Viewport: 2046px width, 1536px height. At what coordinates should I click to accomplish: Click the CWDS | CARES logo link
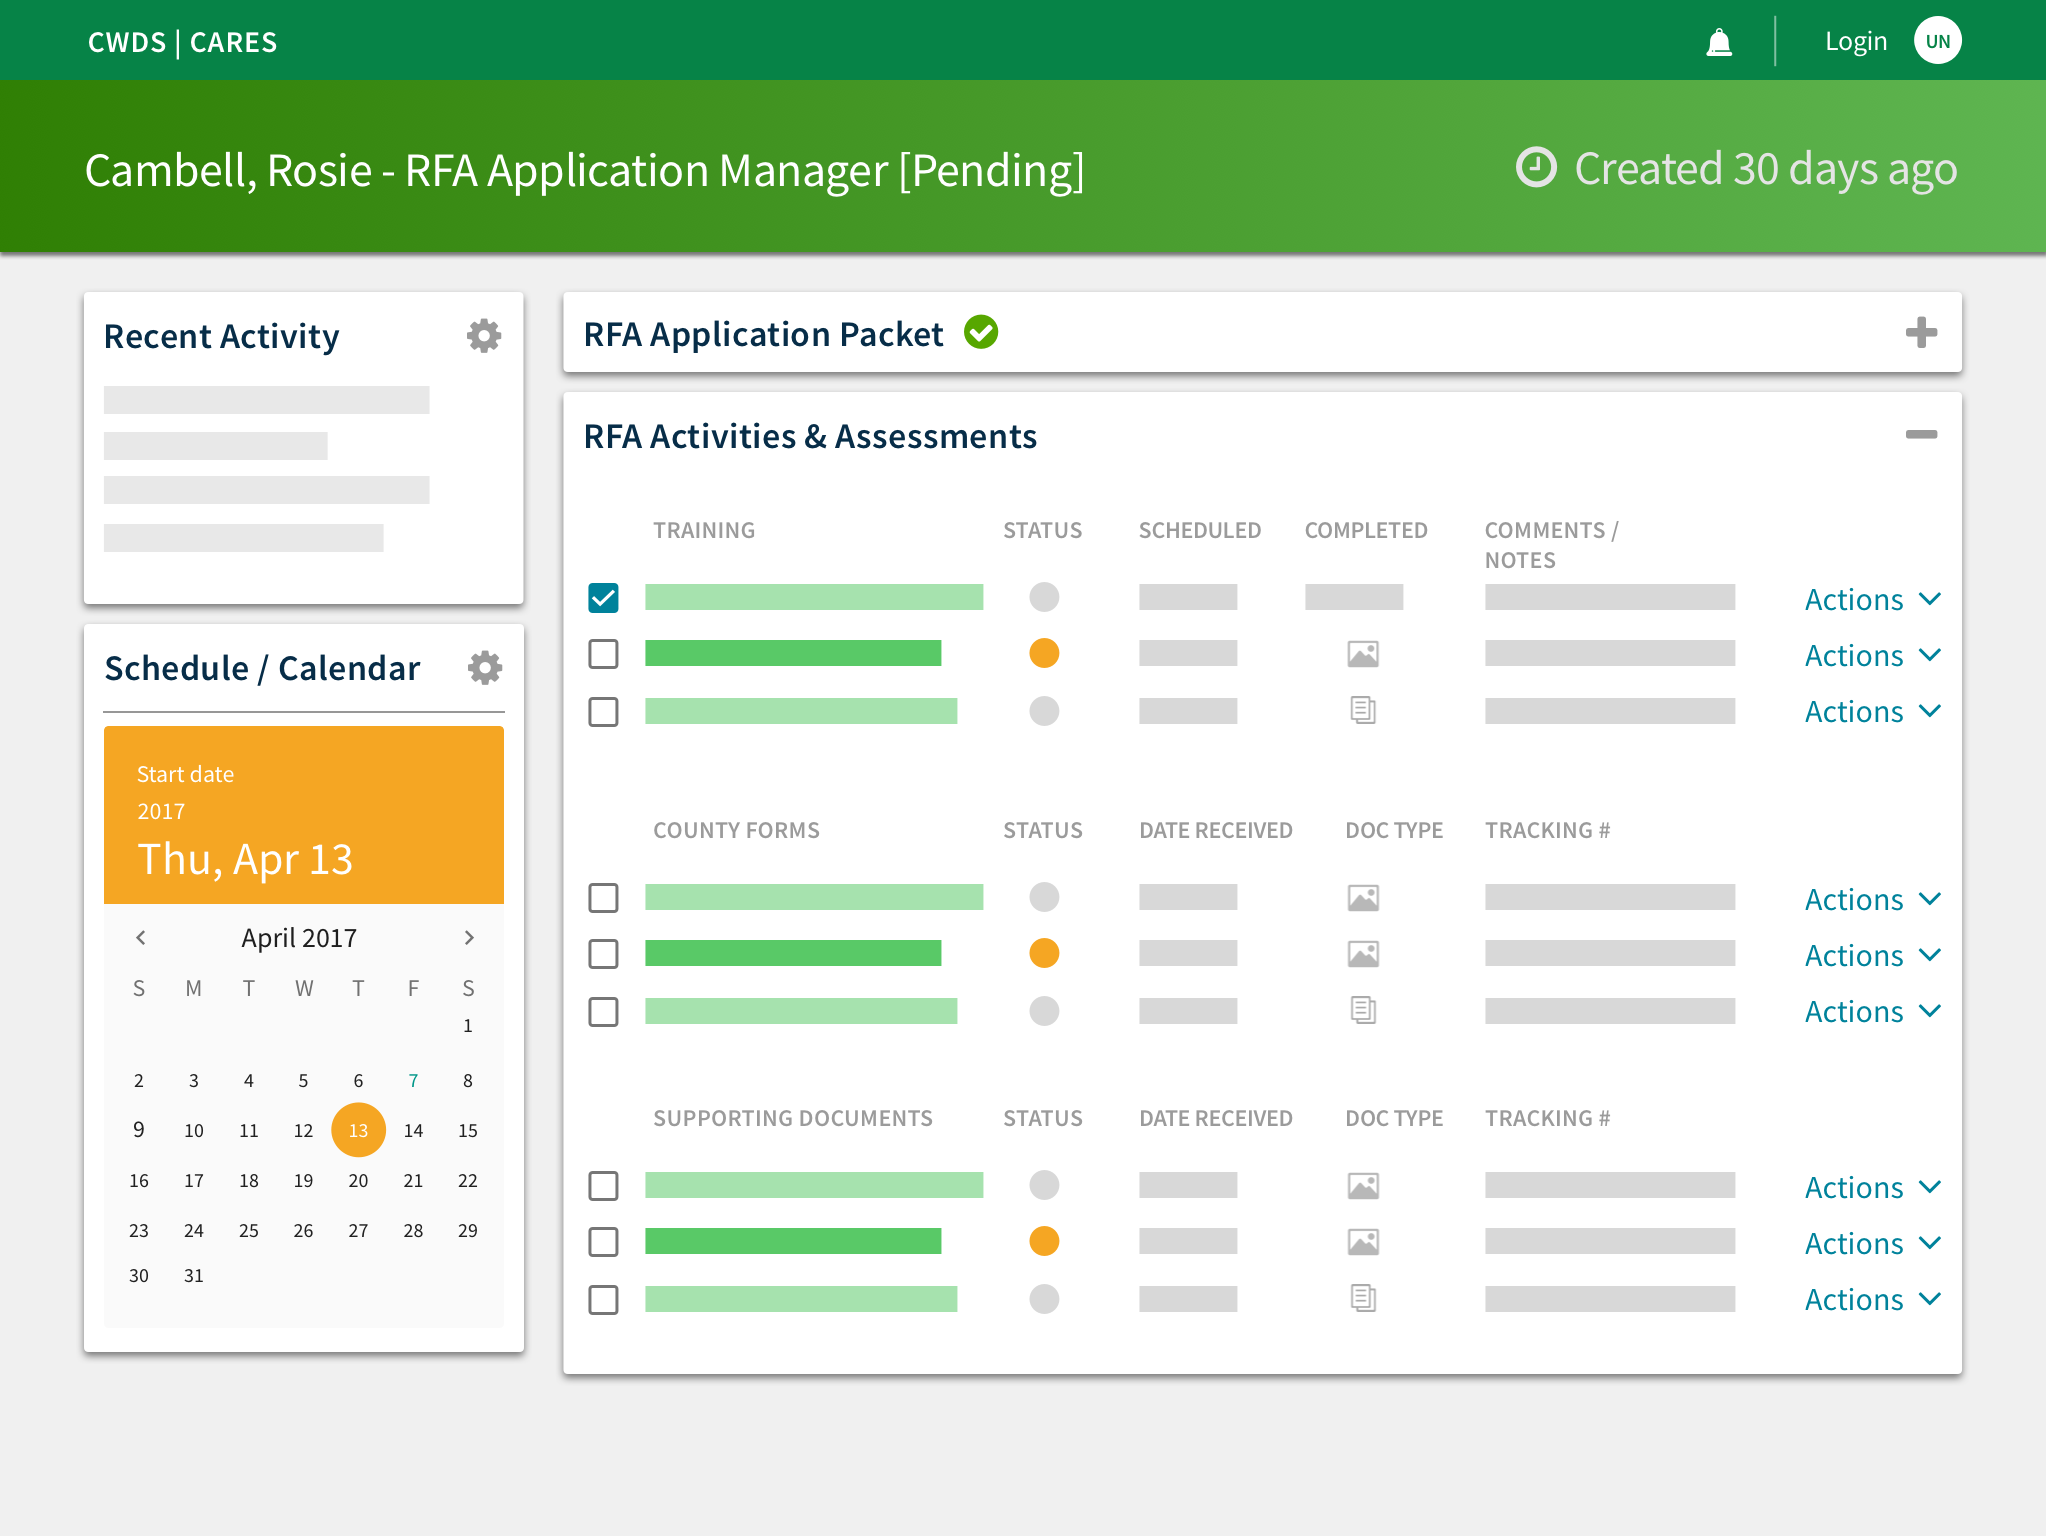[182, 42]
